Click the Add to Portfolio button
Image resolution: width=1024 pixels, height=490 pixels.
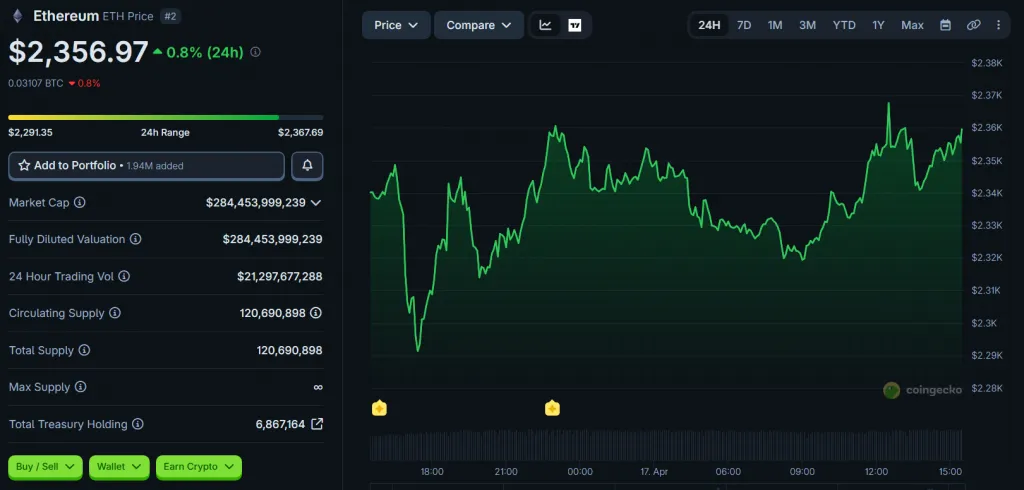pyautogui.click(x=146, y=166)
